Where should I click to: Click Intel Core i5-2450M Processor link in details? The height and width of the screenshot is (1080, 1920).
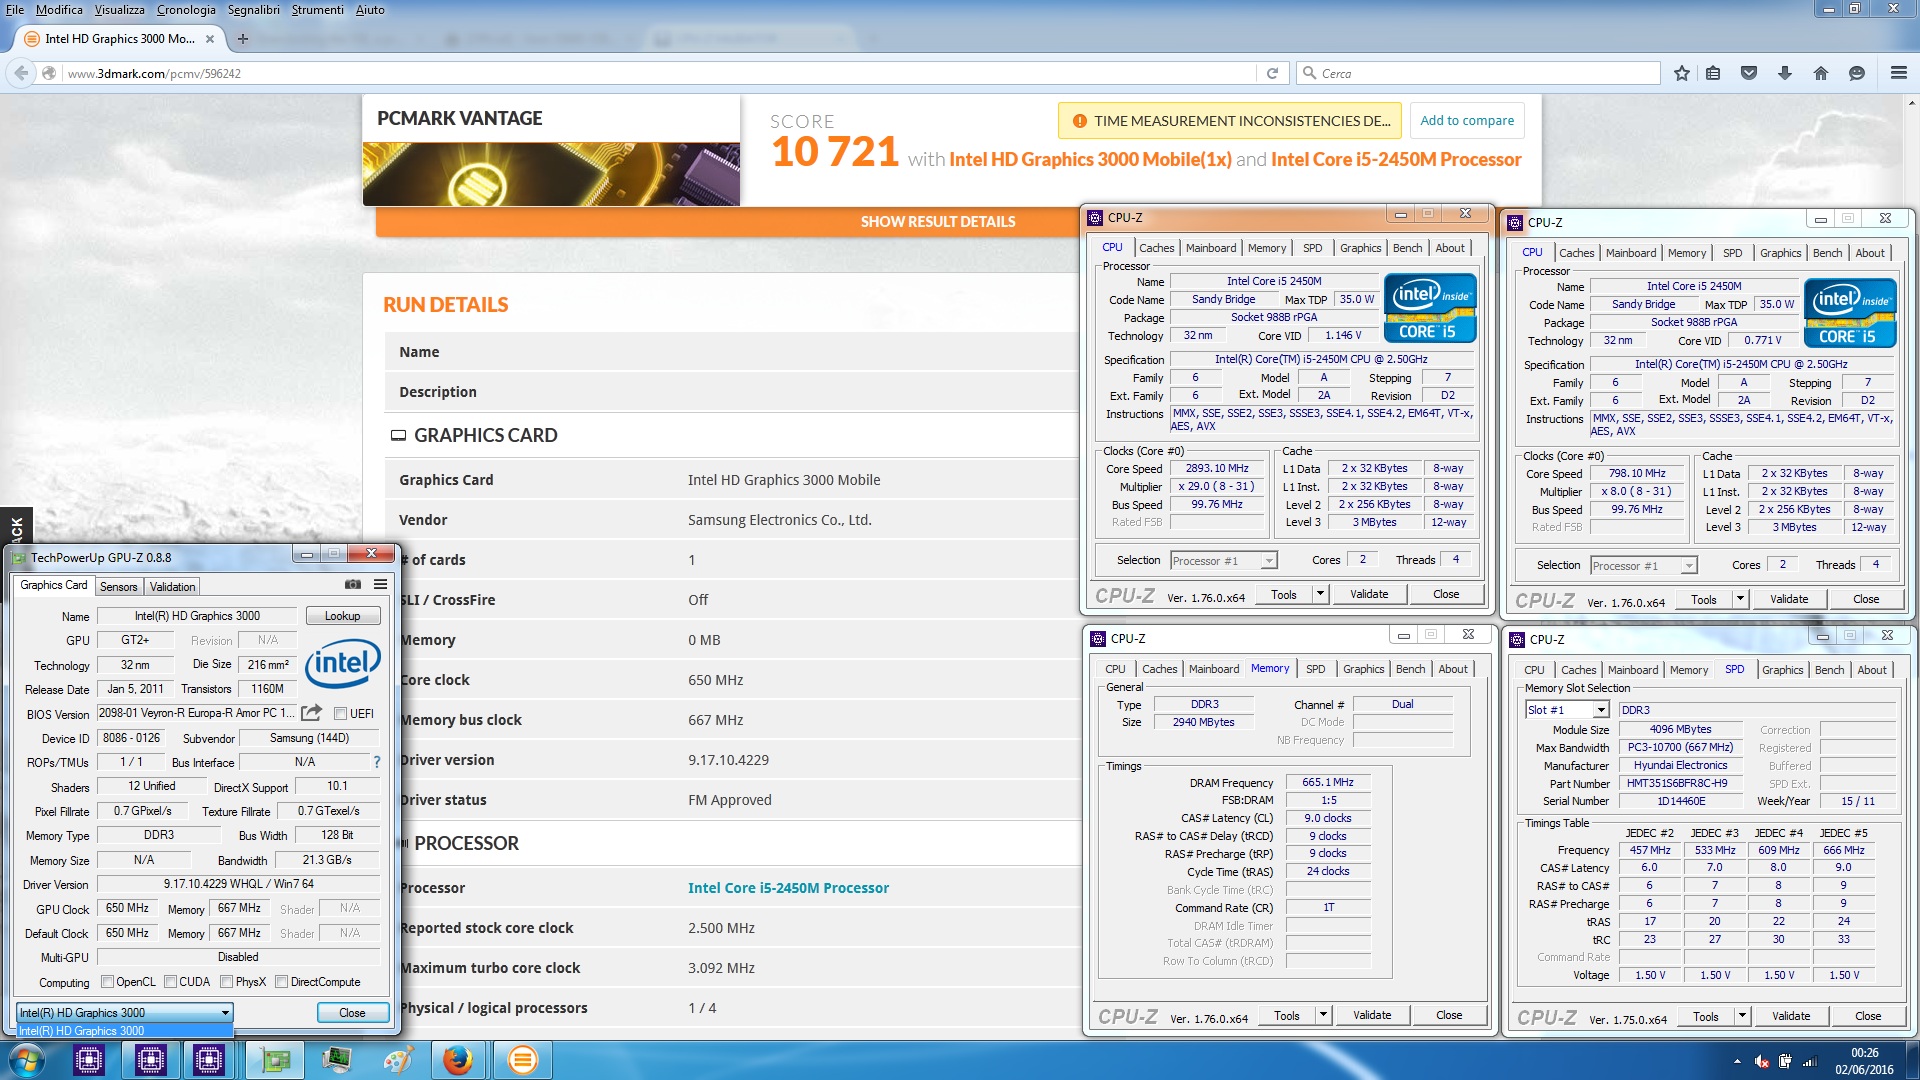pos(788,888)
